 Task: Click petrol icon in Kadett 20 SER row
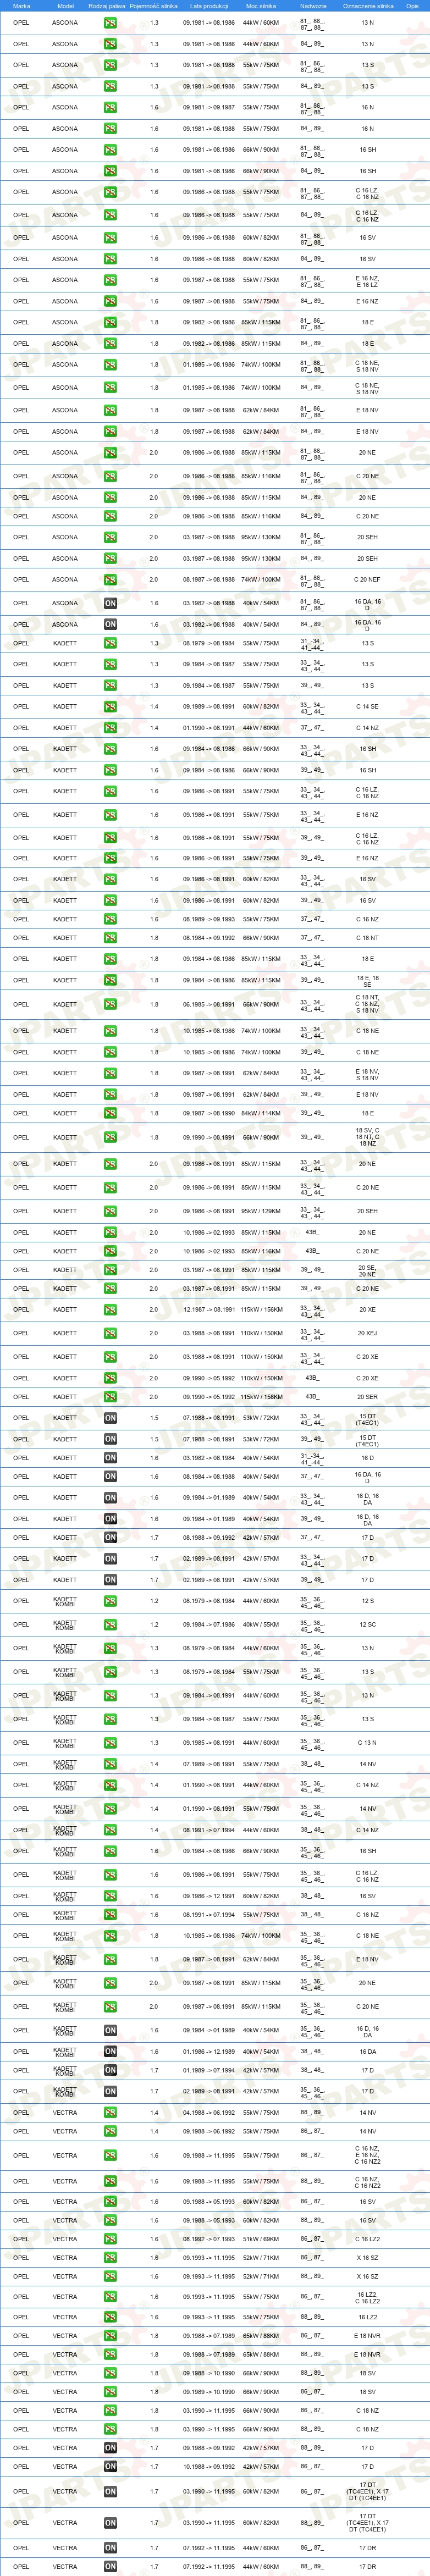click(110, 1397)
